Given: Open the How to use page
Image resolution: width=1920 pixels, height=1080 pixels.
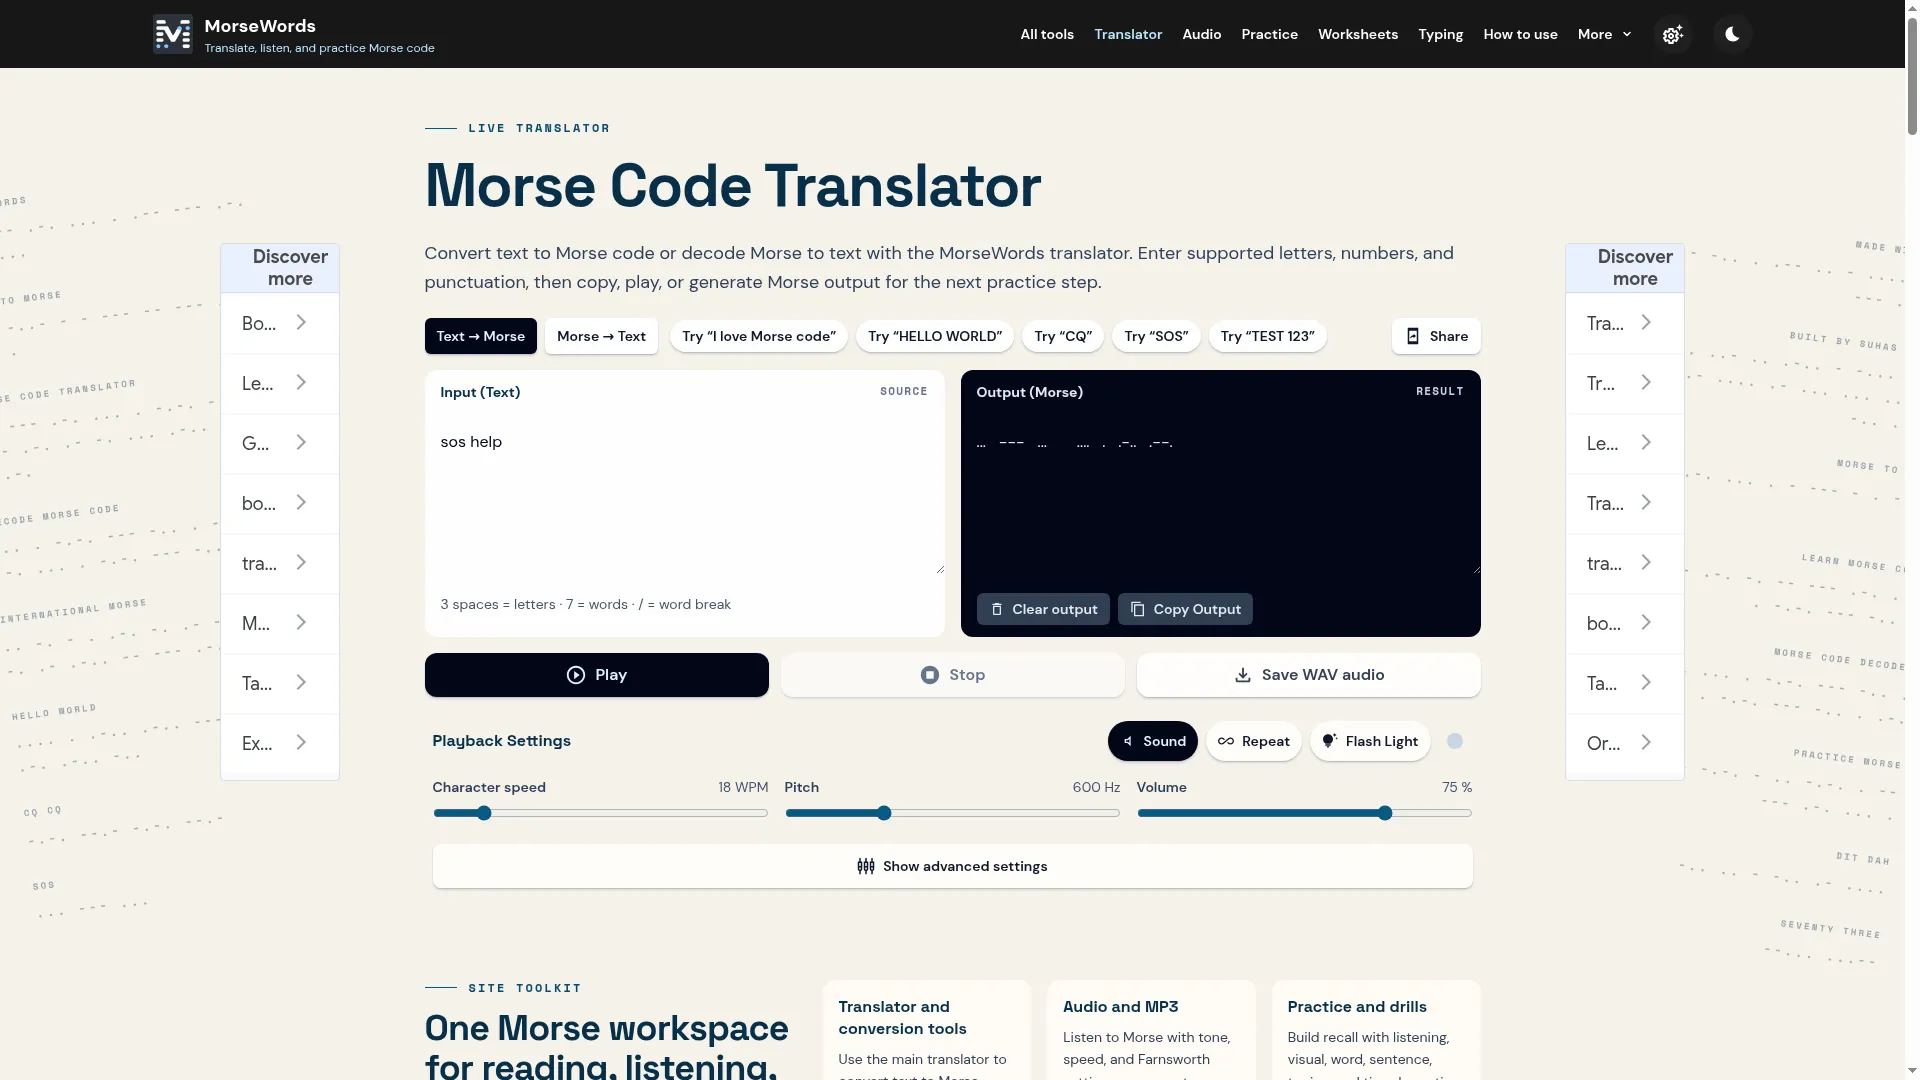Looking at the screenshot, I should pos(1520,34).
